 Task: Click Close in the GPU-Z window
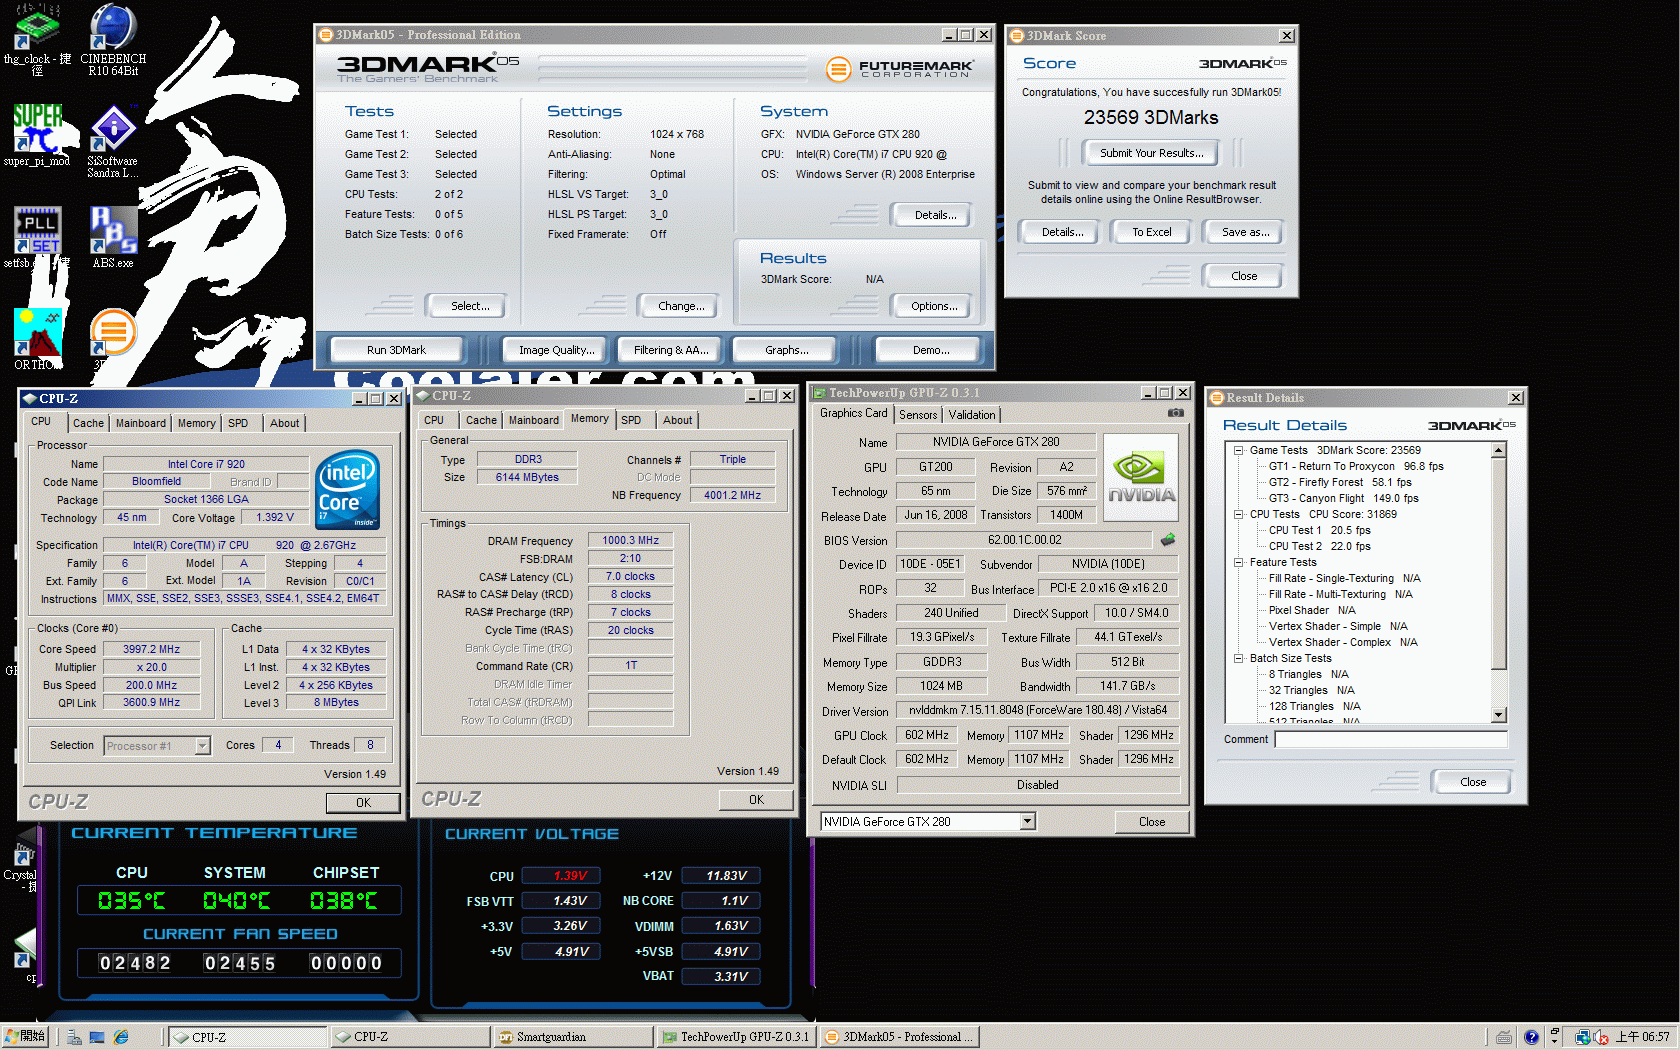pos(1152,822)
